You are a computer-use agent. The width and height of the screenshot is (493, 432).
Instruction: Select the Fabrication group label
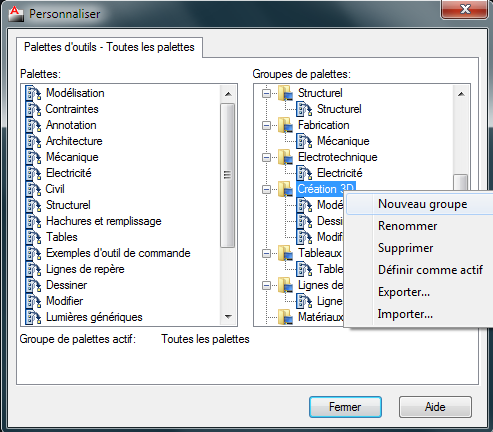[324, 125]
